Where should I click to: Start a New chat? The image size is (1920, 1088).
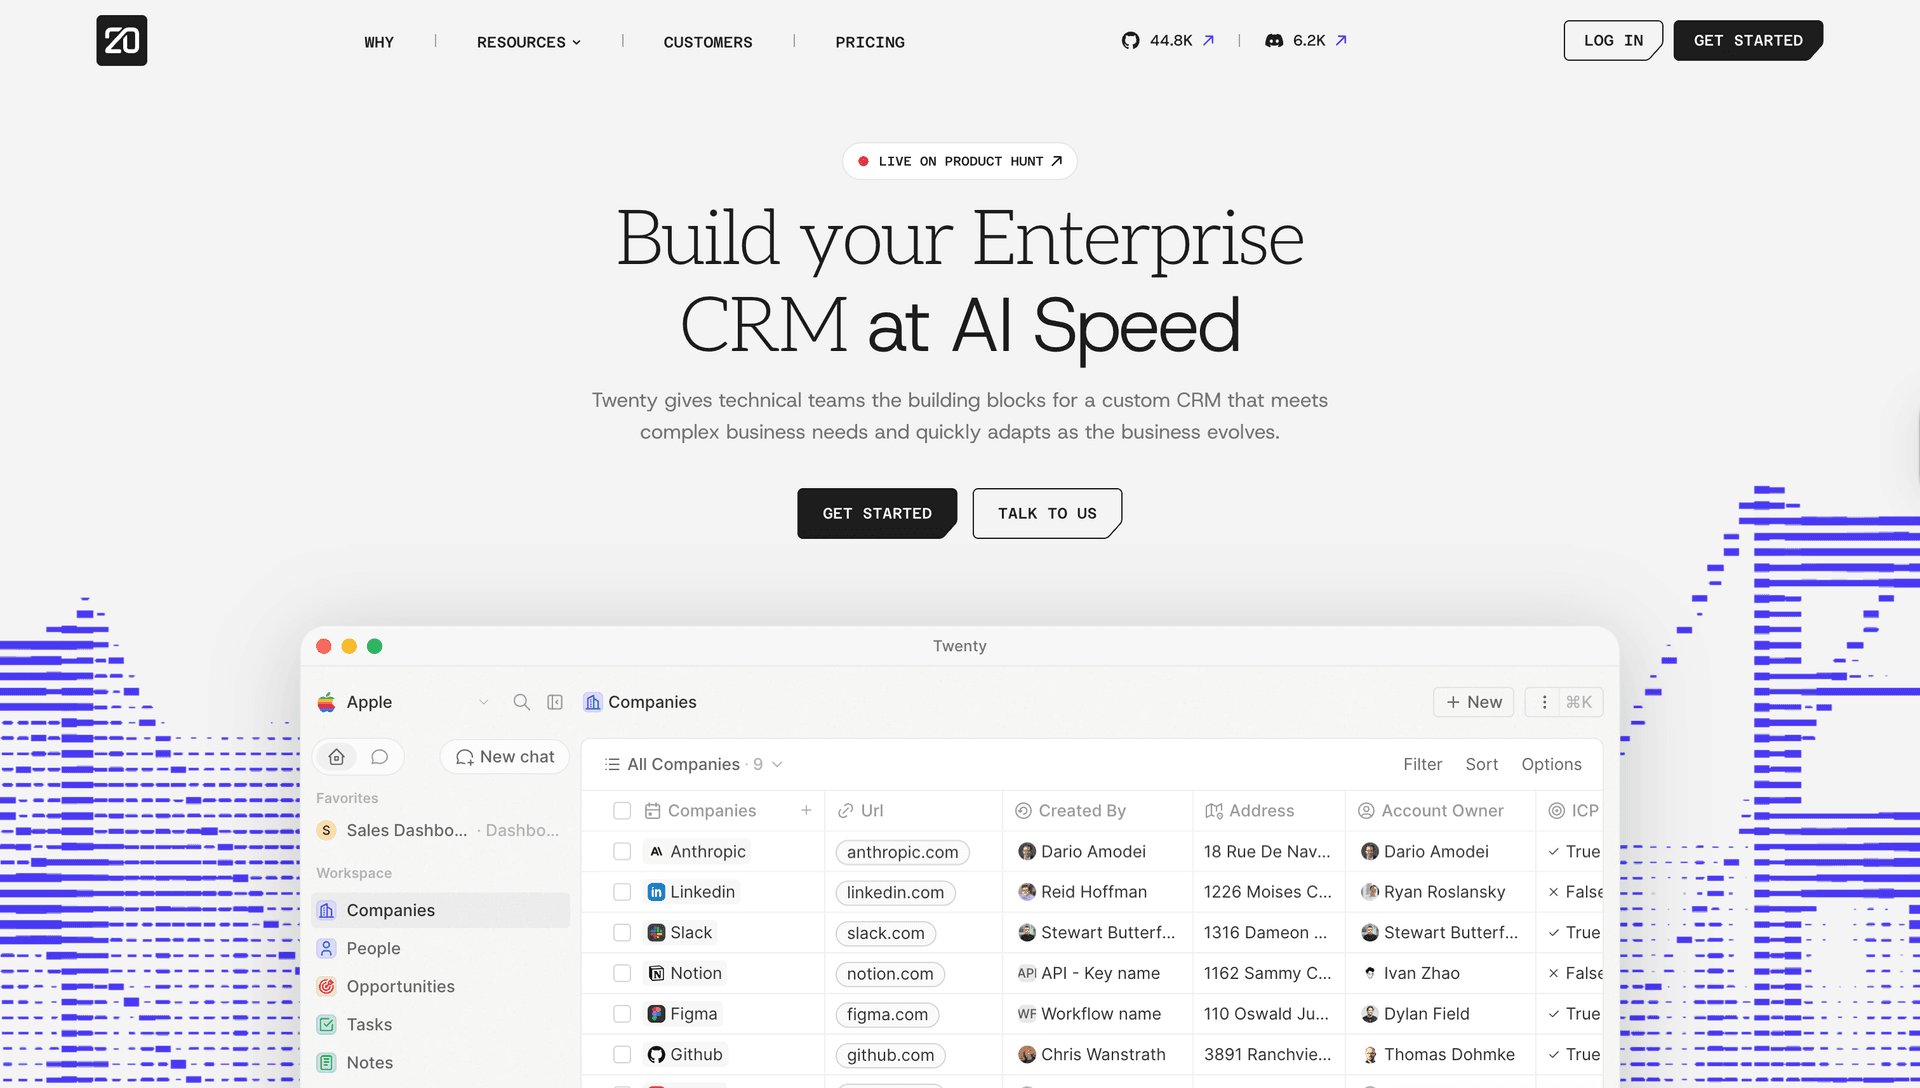[x=505, y=757]
